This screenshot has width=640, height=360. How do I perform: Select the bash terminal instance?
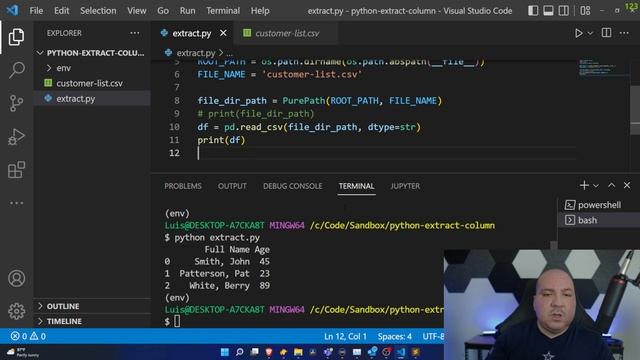599,220
